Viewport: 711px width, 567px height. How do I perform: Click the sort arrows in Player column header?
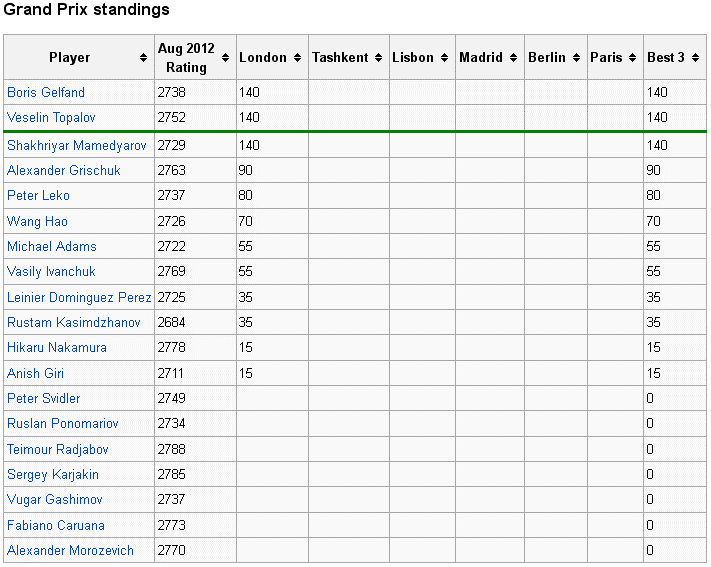tap(144, 58)
